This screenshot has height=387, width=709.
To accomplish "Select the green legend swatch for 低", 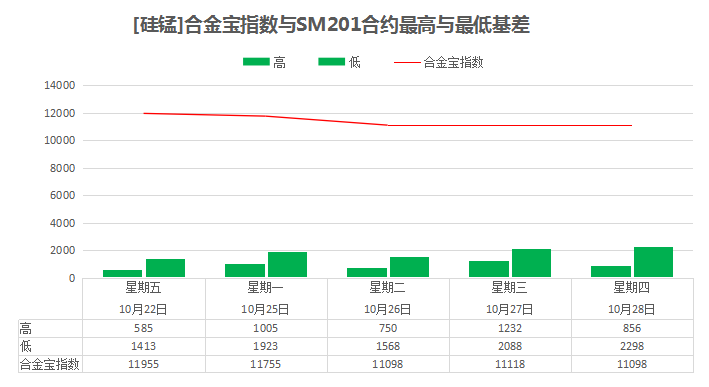I will 331,62.
